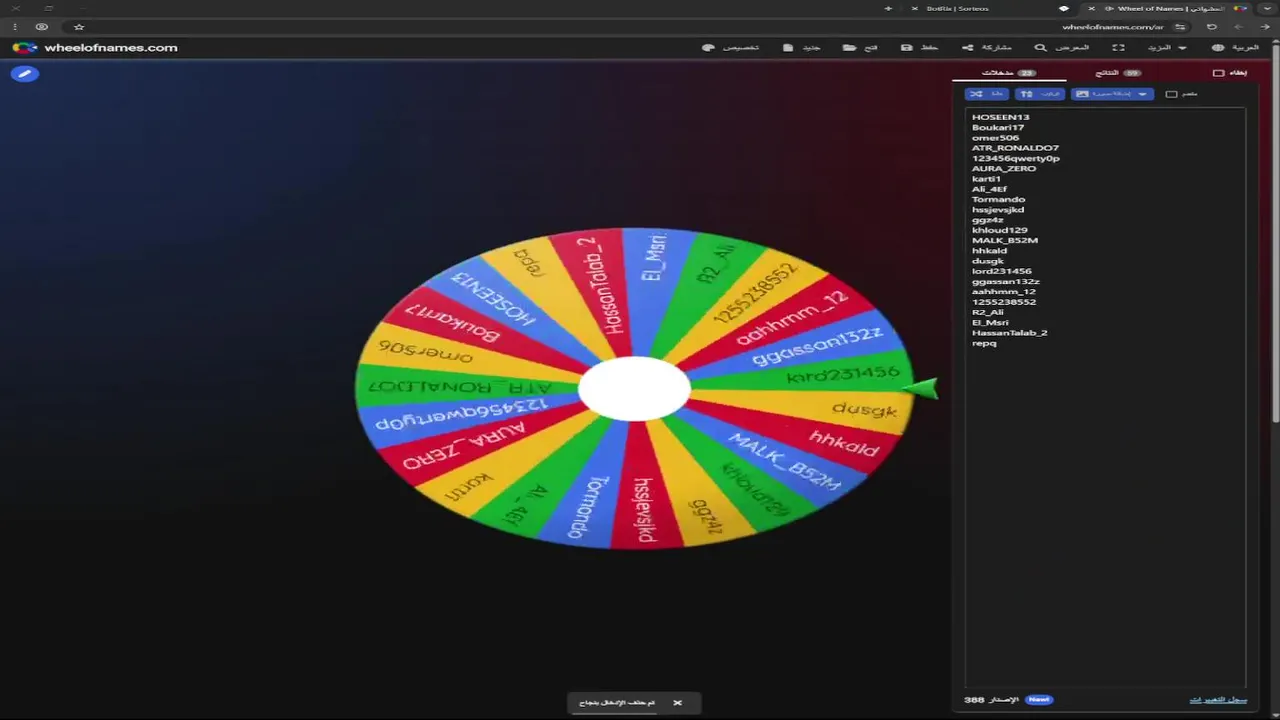This screenshot has height=720, width=1280.
Task: Click the bookmark star in address bar
Action: pyautogui.click(x=79, y=27)
